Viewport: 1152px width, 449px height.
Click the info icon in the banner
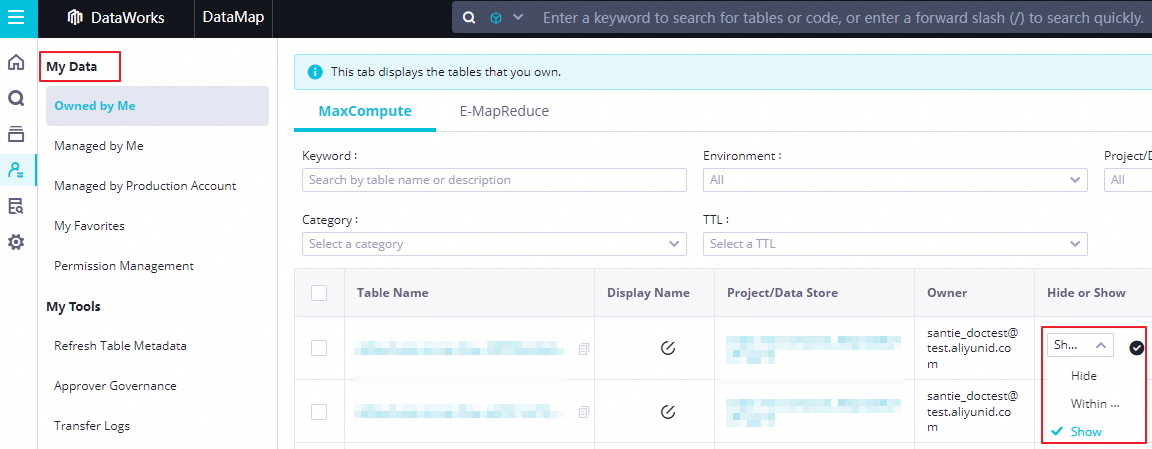pos(315,72)
